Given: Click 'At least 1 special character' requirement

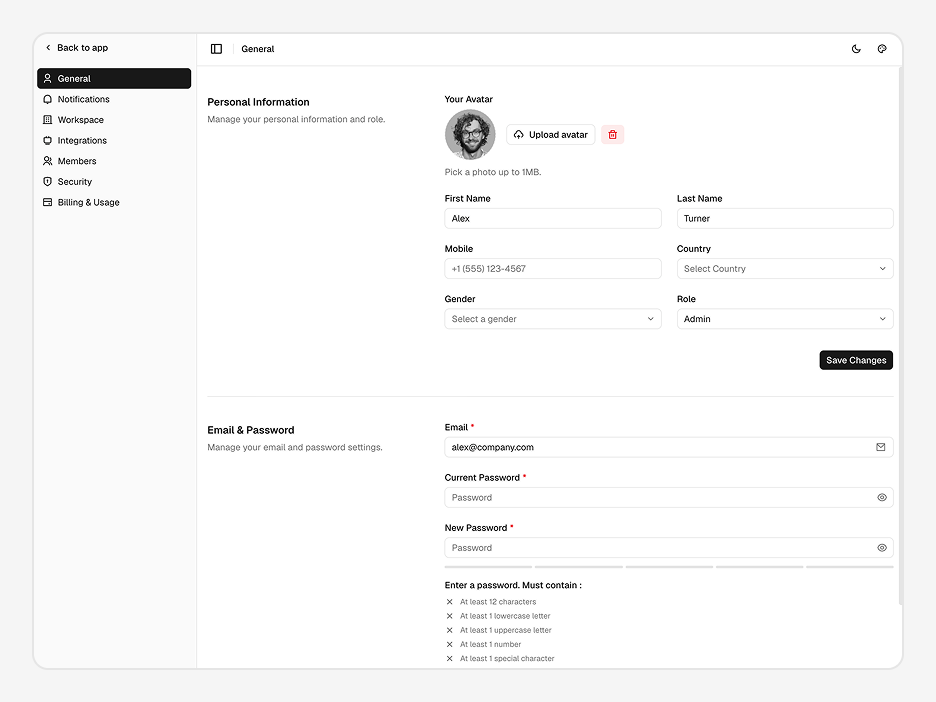Looking at the screenshot, I should coord(507,658).
